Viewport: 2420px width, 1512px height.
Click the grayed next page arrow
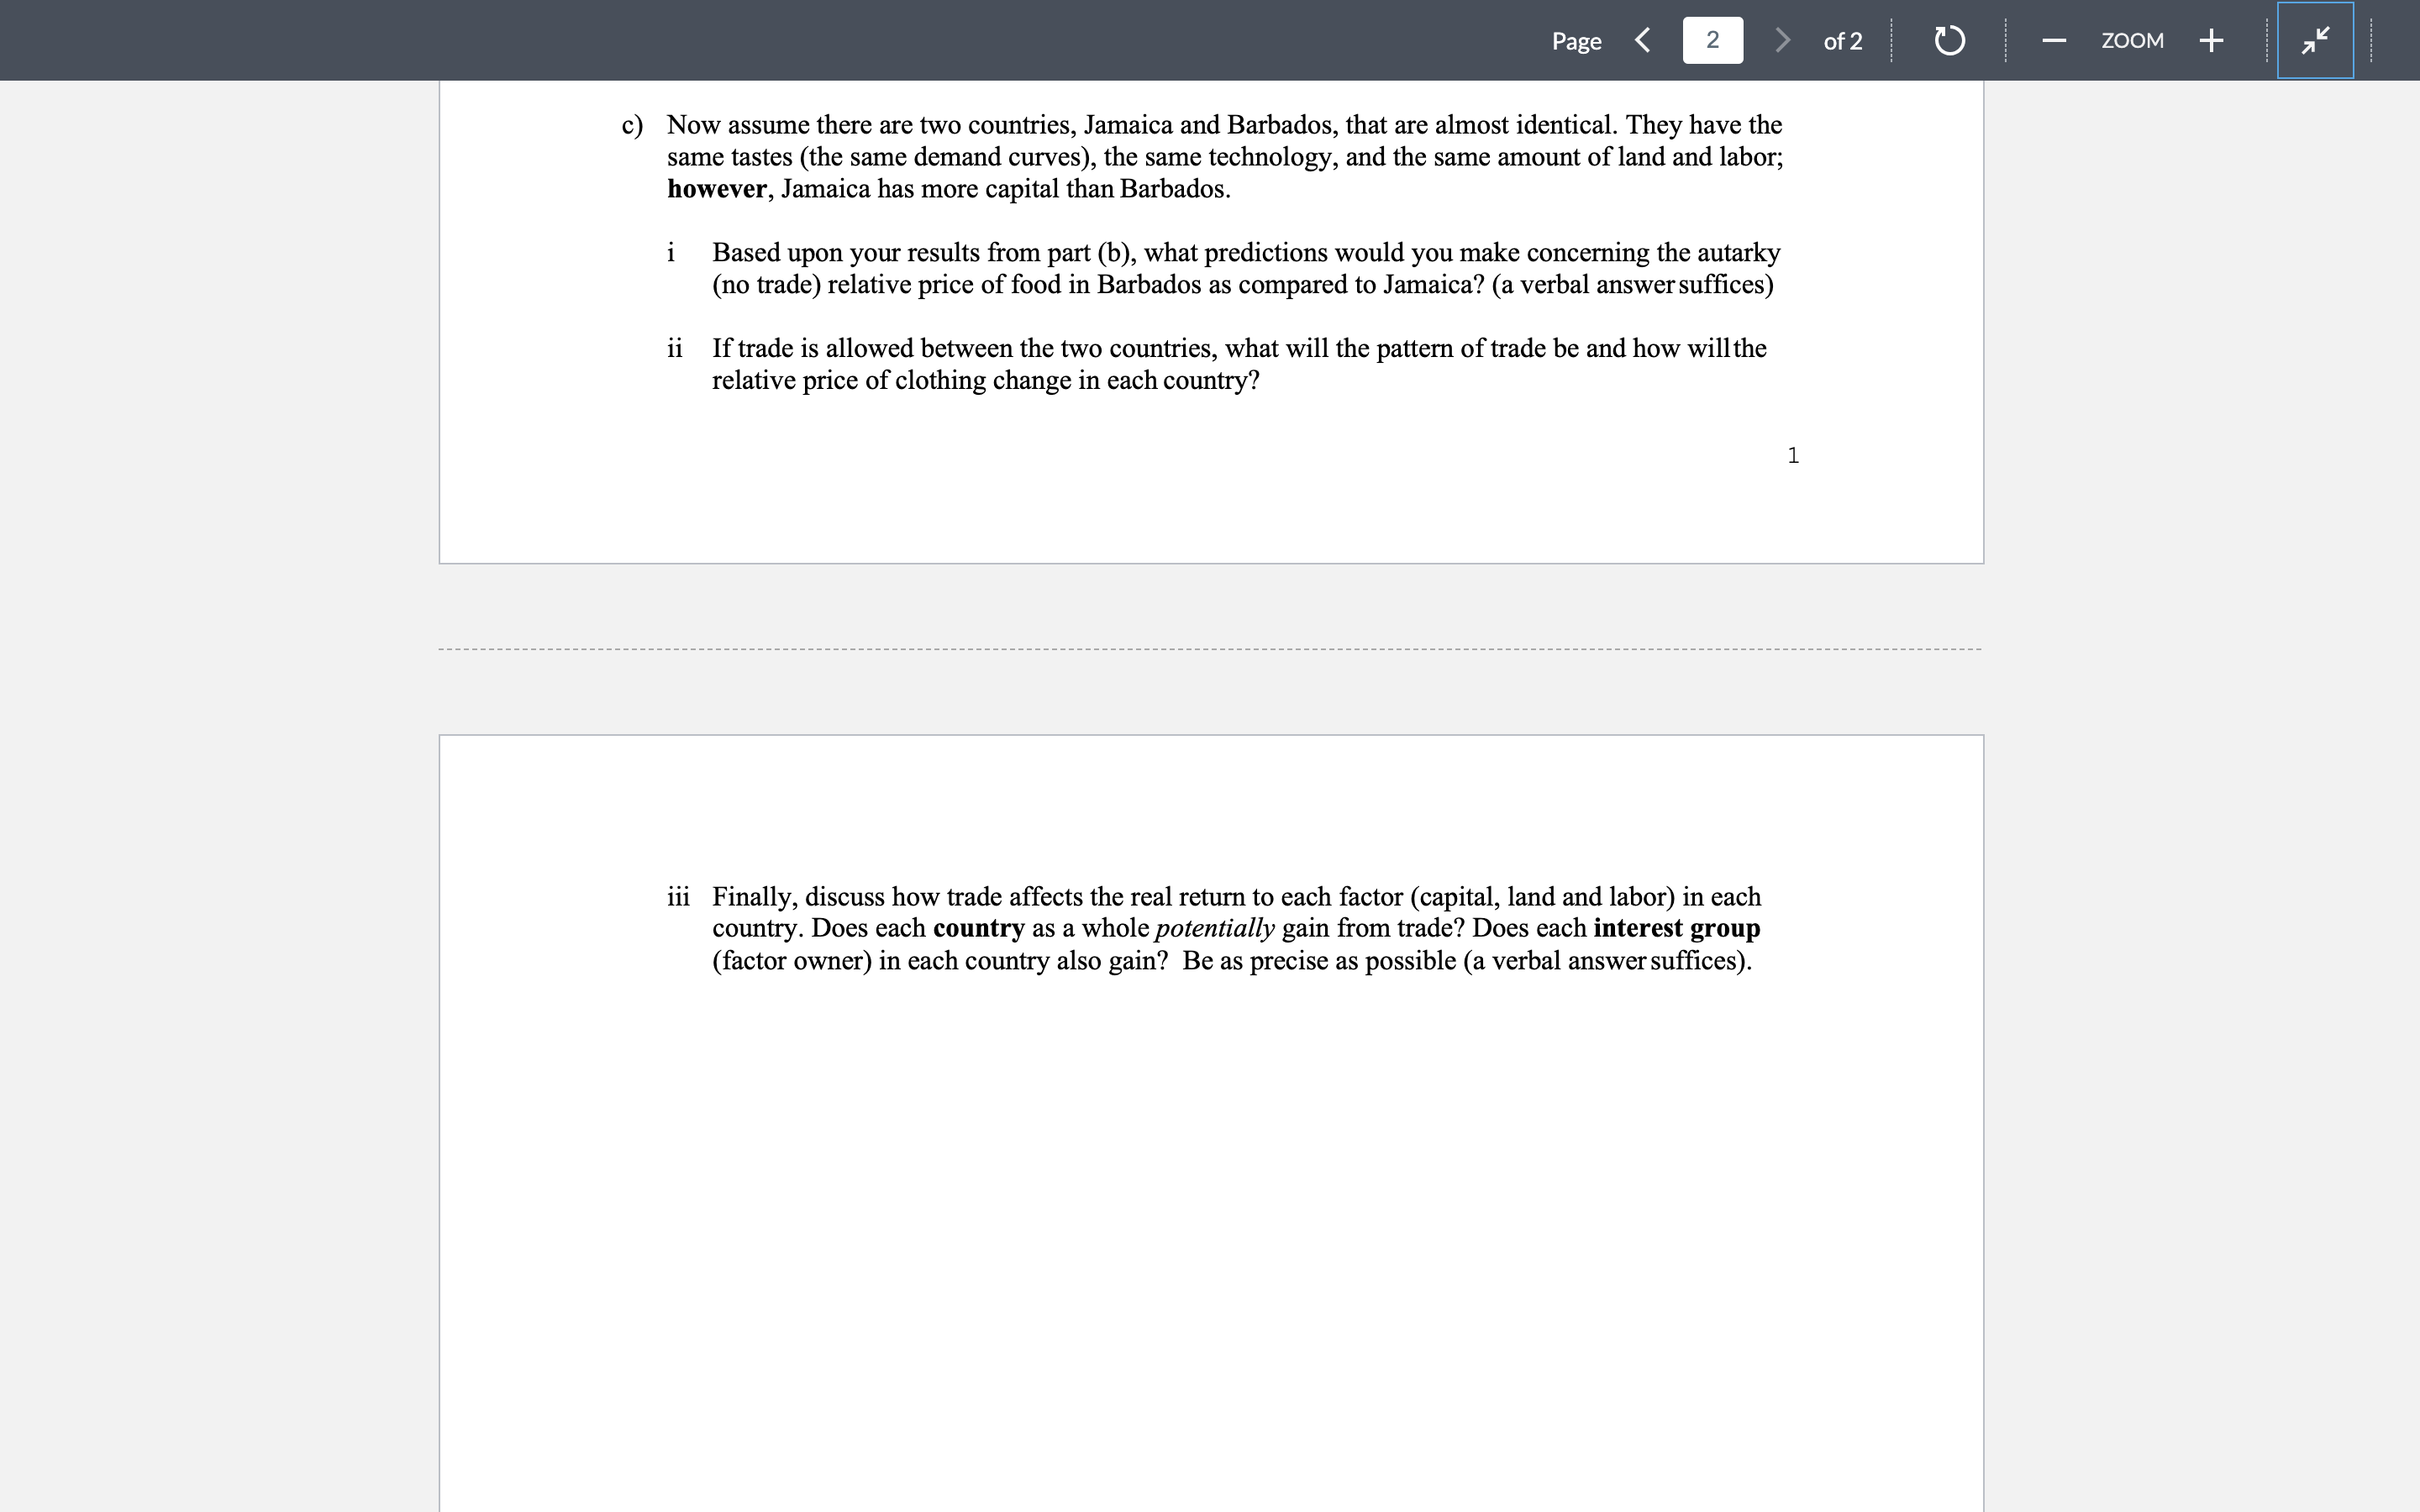pyautogui.click(x=1782, y=40)
